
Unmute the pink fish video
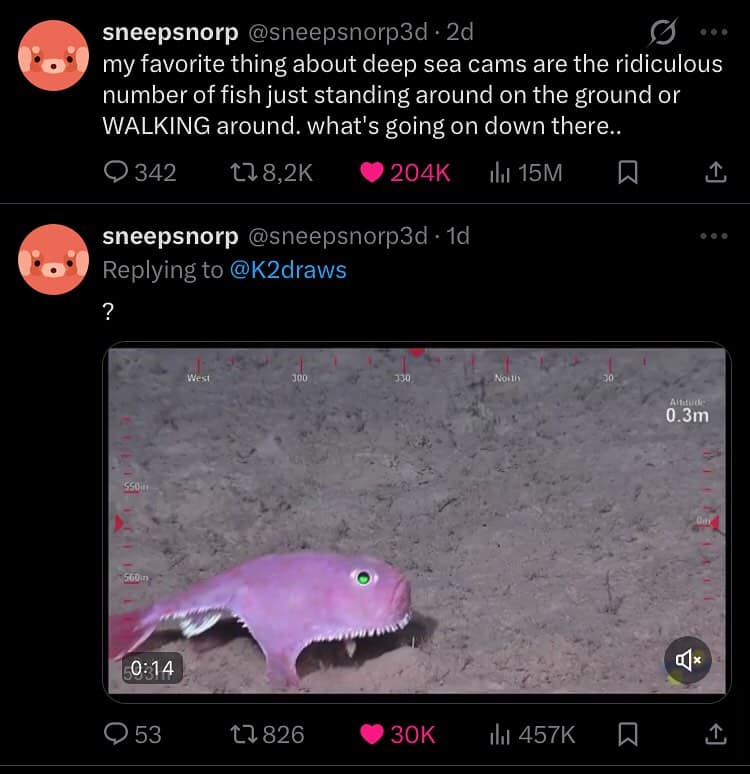point(688,660)
